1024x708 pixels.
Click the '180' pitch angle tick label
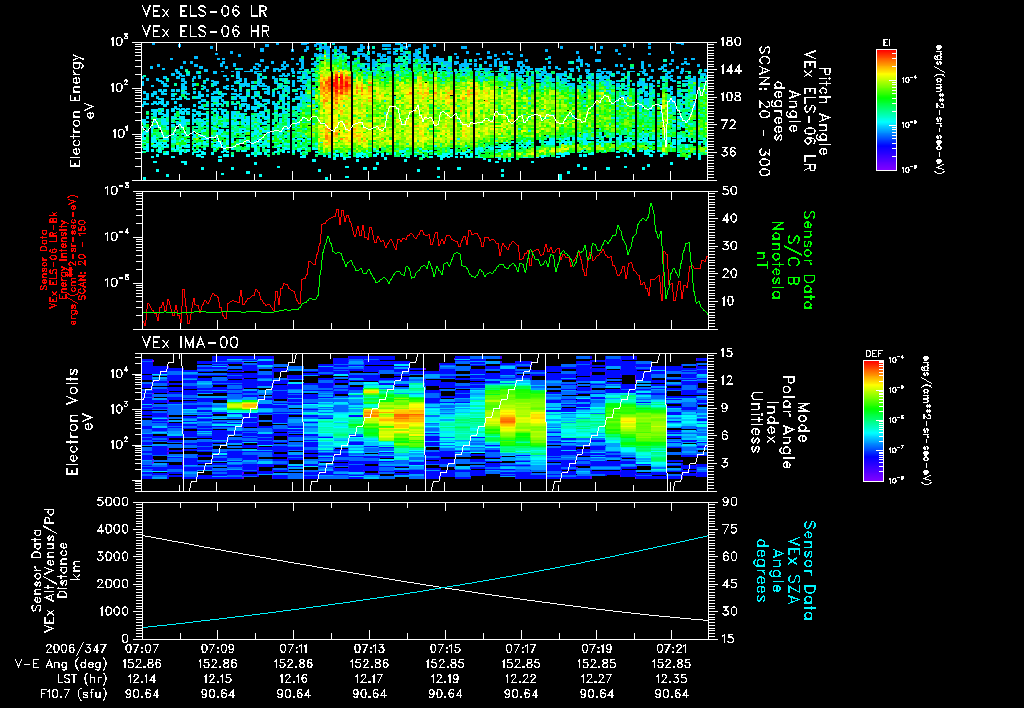pos(731,42)
